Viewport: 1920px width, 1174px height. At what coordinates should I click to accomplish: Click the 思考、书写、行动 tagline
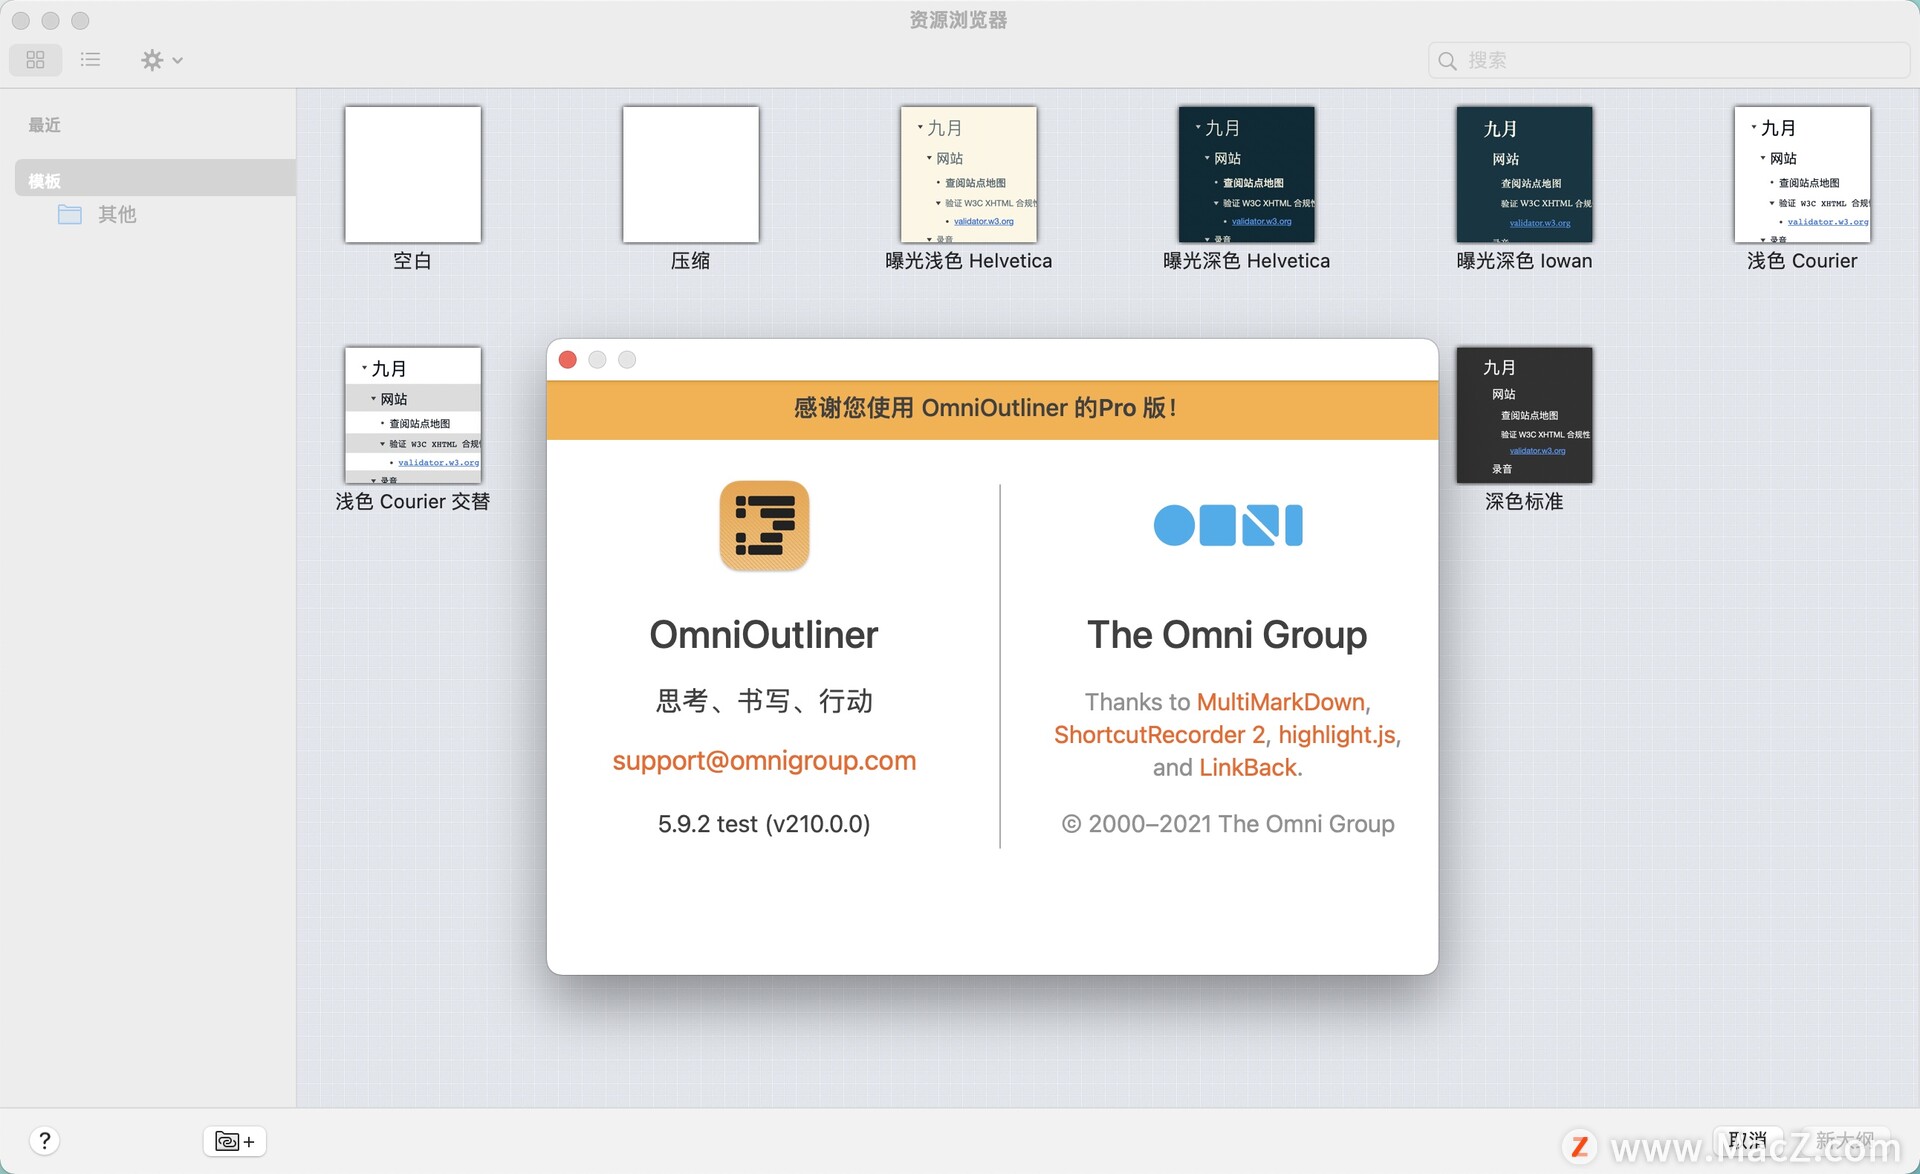[x=764, y=701]
